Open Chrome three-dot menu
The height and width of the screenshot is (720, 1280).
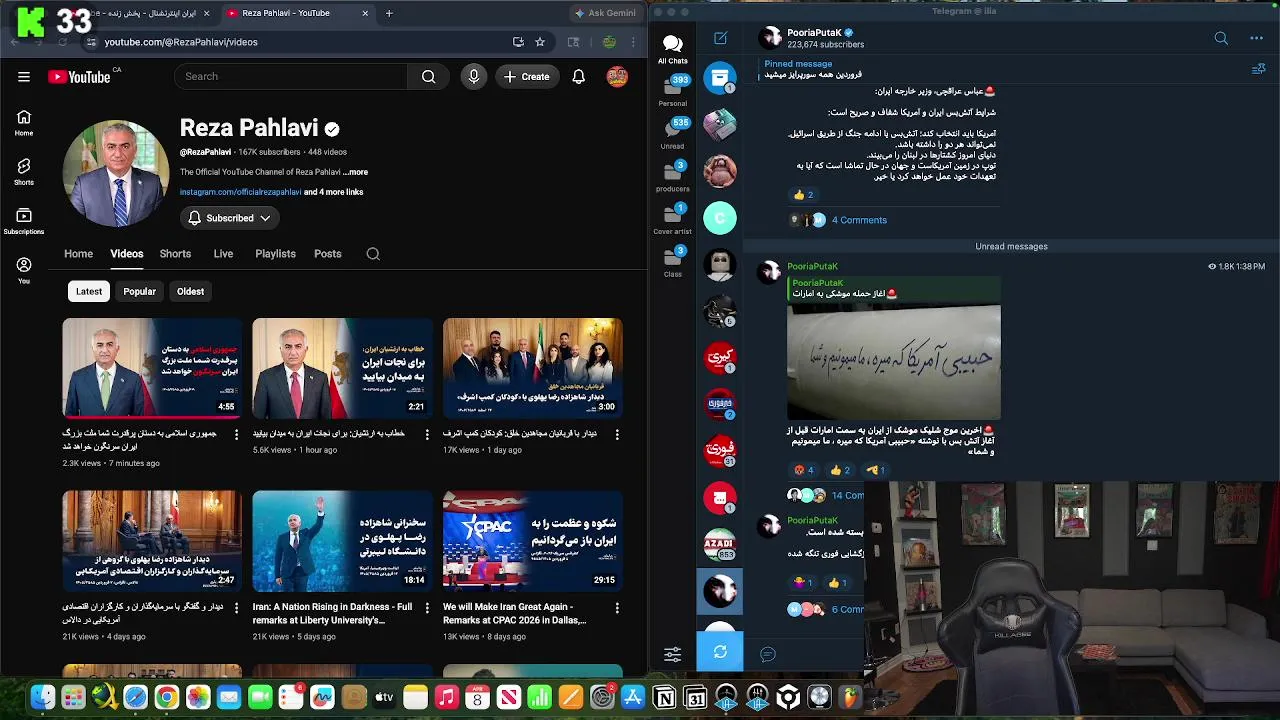tap(633, 42)
